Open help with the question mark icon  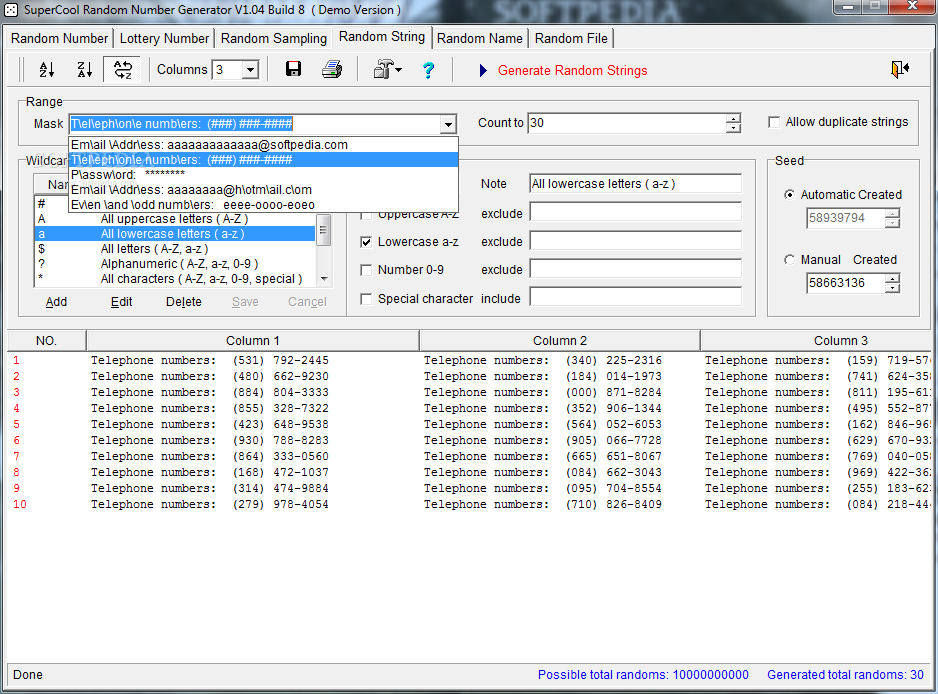point(428,70)
